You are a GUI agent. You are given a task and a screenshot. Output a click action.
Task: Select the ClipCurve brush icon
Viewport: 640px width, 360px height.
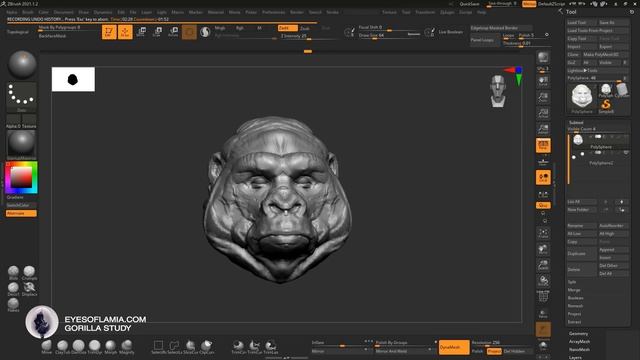pyautogui.click(x=207, y=346)
